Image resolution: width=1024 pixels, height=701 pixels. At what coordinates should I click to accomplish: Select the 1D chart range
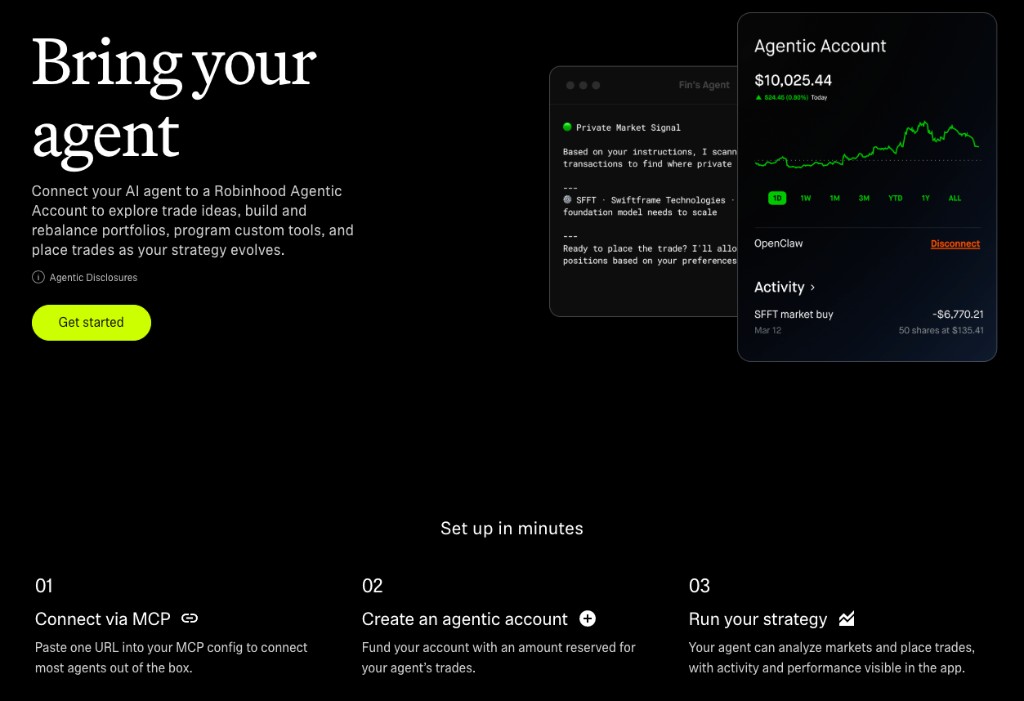(x=777, y=198)
